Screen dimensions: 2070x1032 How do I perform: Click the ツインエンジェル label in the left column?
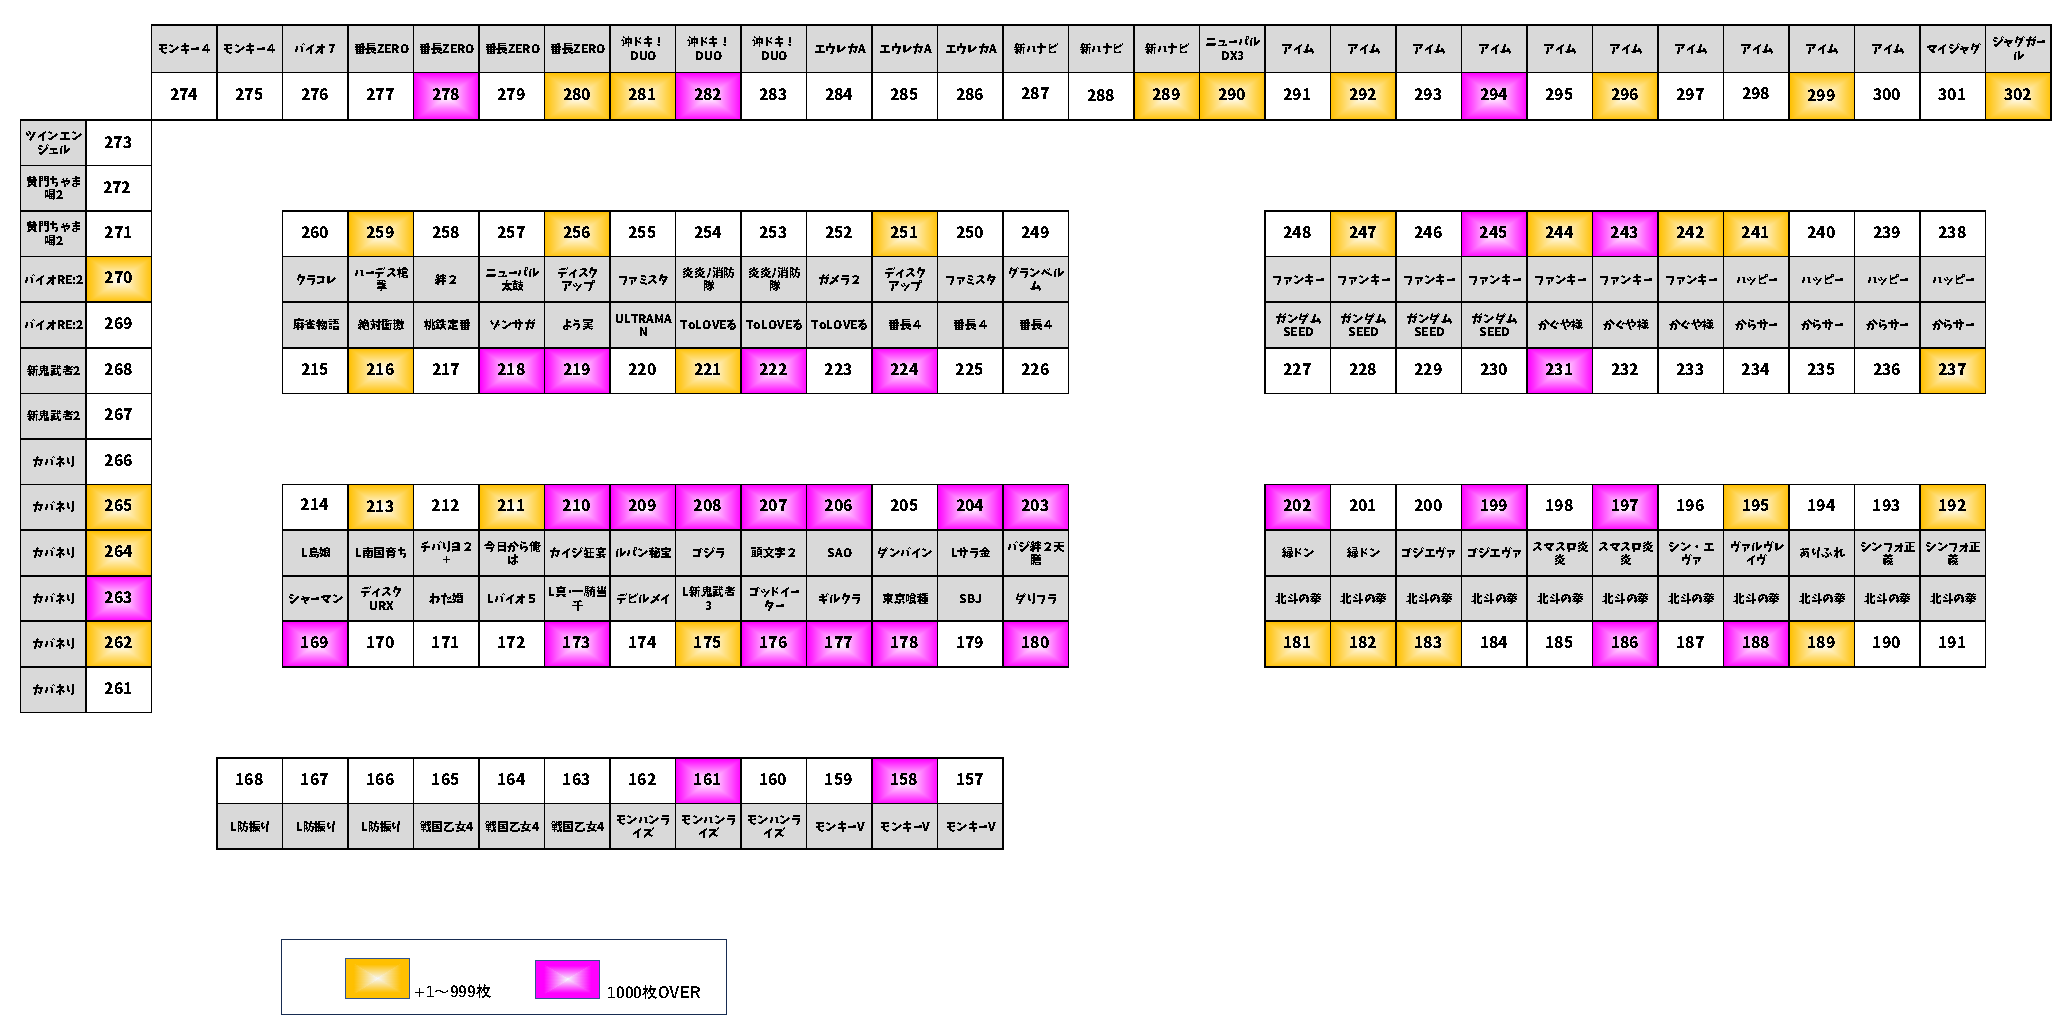point(54,143)
